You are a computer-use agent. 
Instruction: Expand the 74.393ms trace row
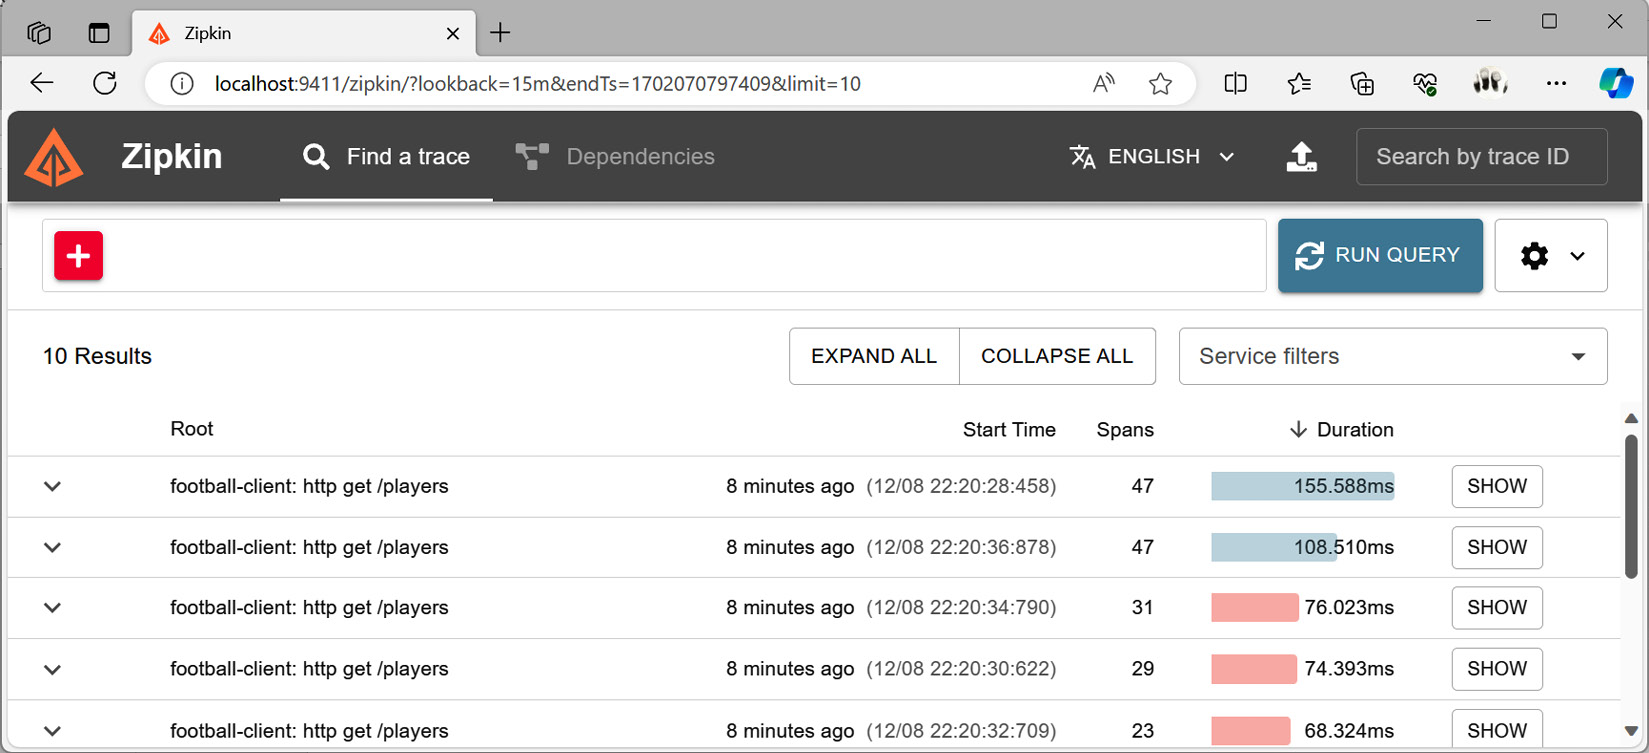53,669
